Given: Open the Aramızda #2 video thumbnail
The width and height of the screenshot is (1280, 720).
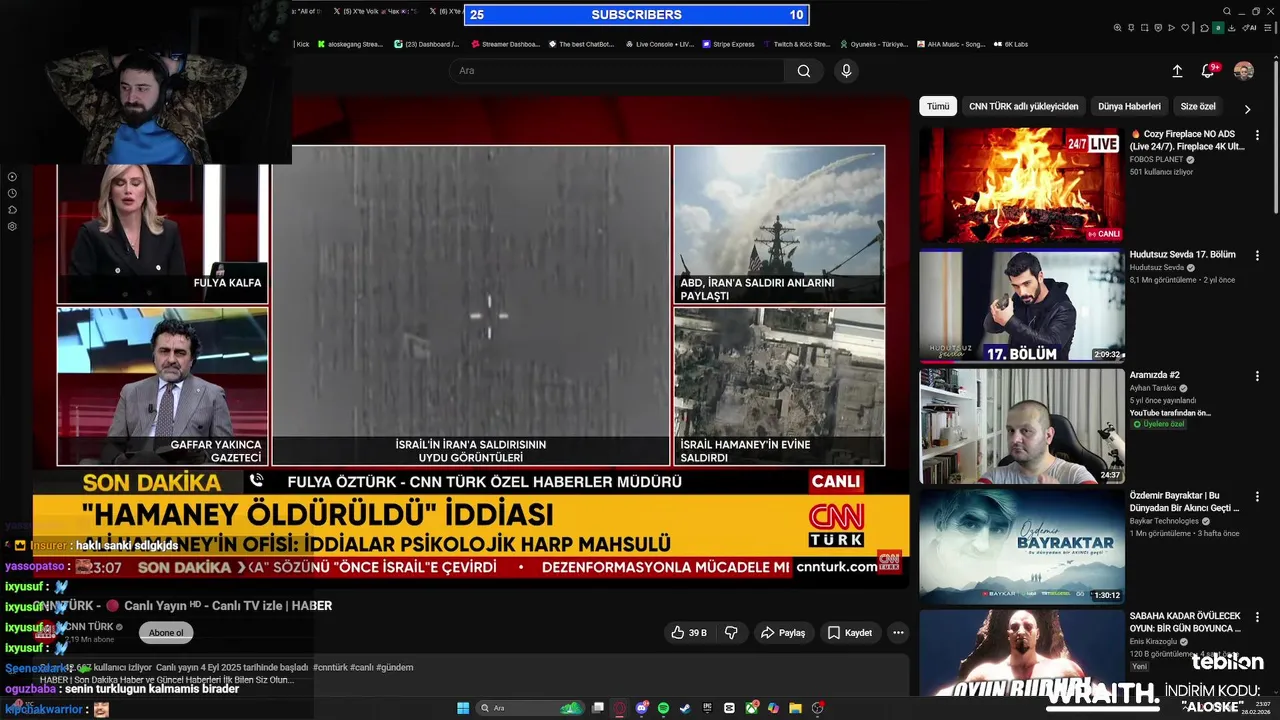Looking at the screenshot, I should coord(1022,427).
